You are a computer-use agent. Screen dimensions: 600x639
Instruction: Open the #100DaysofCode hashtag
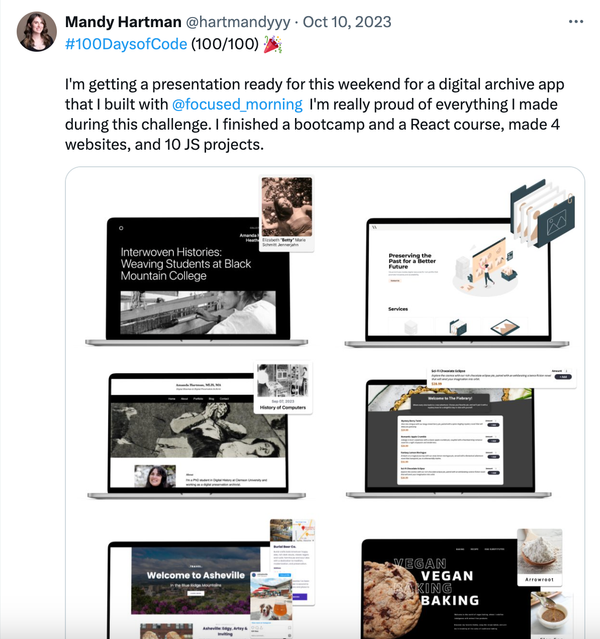coord(126,44)
